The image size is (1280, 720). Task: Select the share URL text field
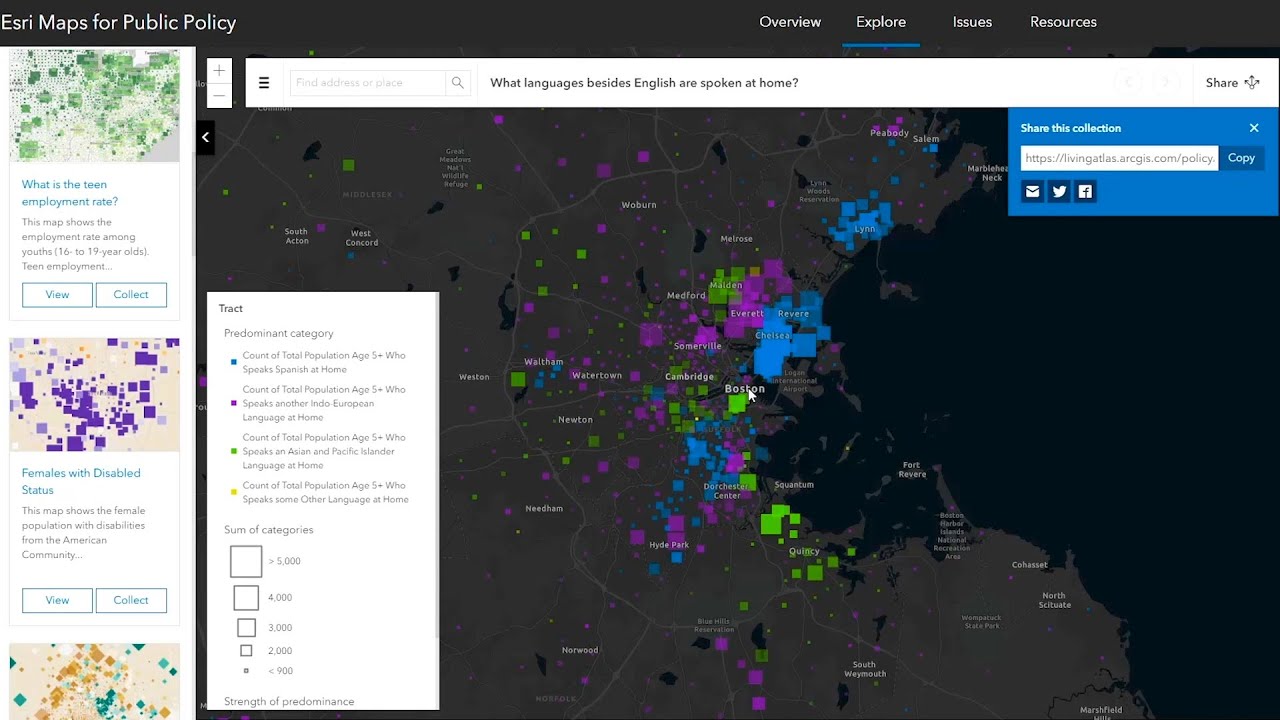(x=1119, y=158)
